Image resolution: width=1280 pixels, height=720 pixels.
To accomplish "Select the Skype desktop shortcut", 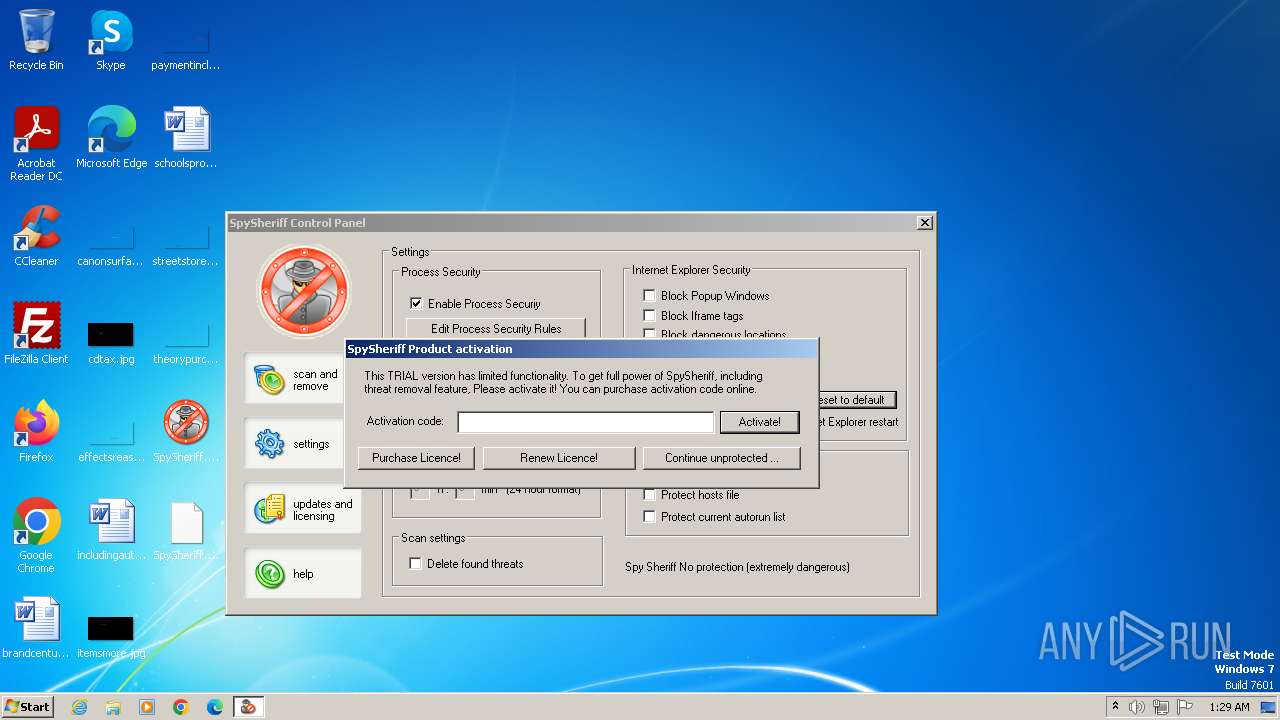I will pos(110,40).
